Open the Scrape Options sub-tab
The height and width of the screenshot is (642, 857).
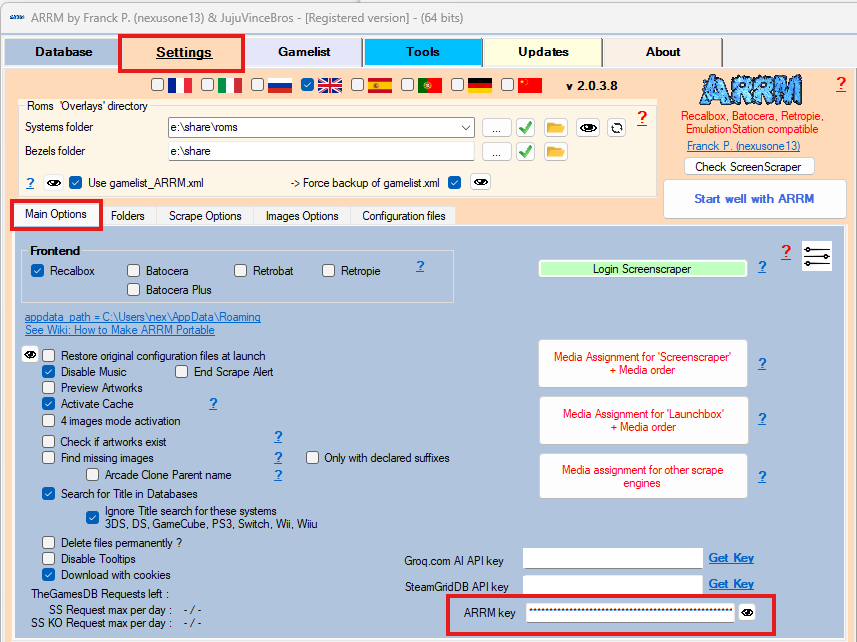[205, 216]
